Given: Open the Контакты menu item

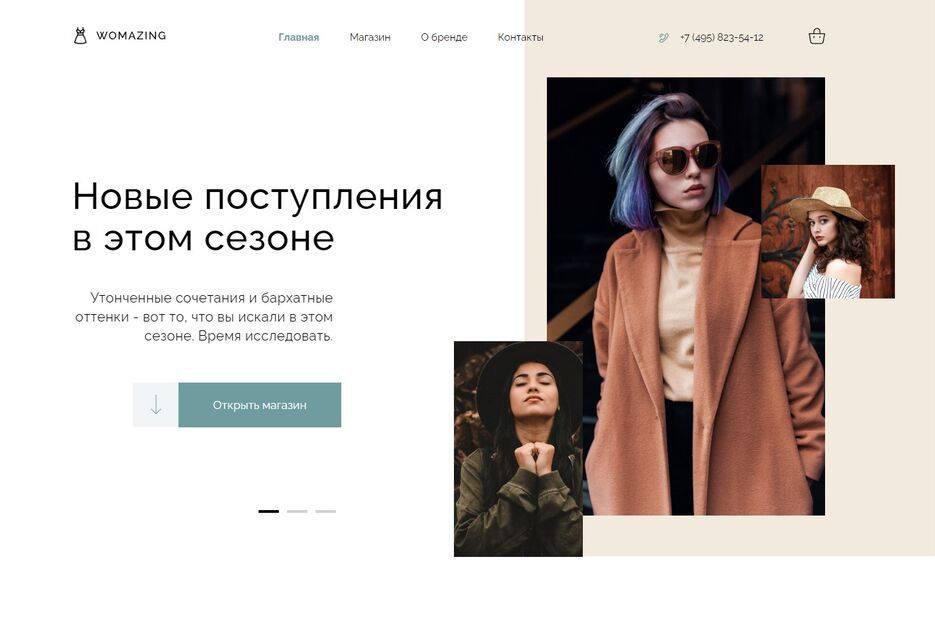Looking at the screenshot, I should point(521,37).
